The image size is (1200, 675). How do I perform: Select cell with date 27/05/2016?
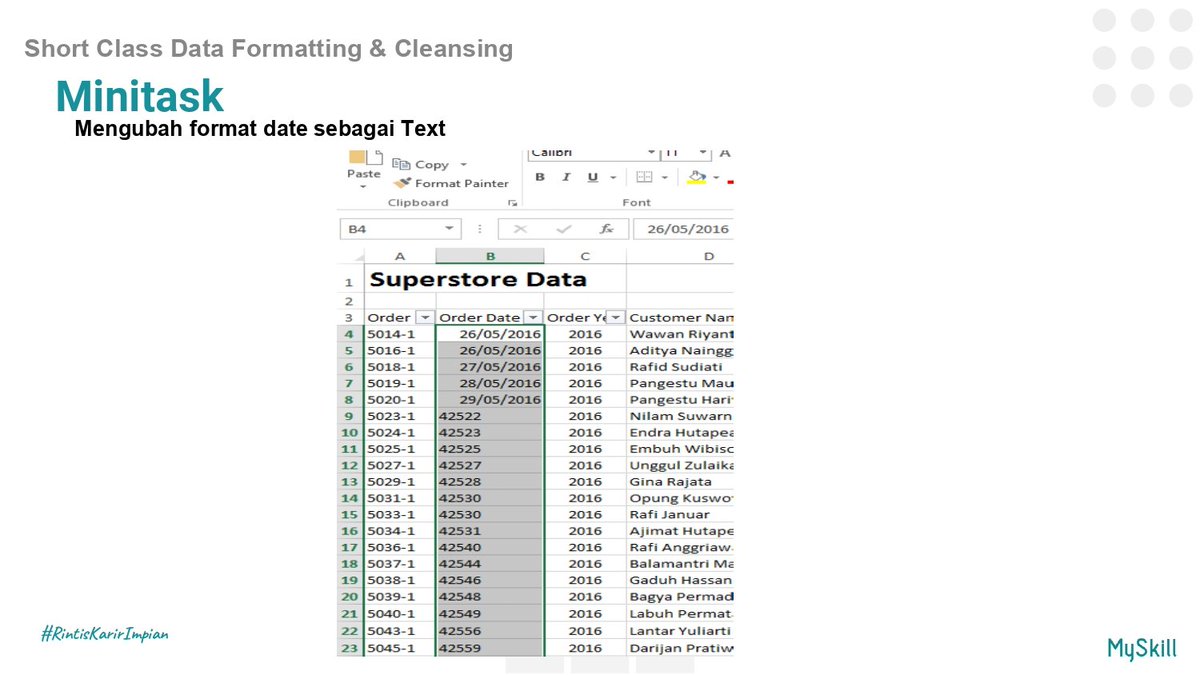(490, 367)
